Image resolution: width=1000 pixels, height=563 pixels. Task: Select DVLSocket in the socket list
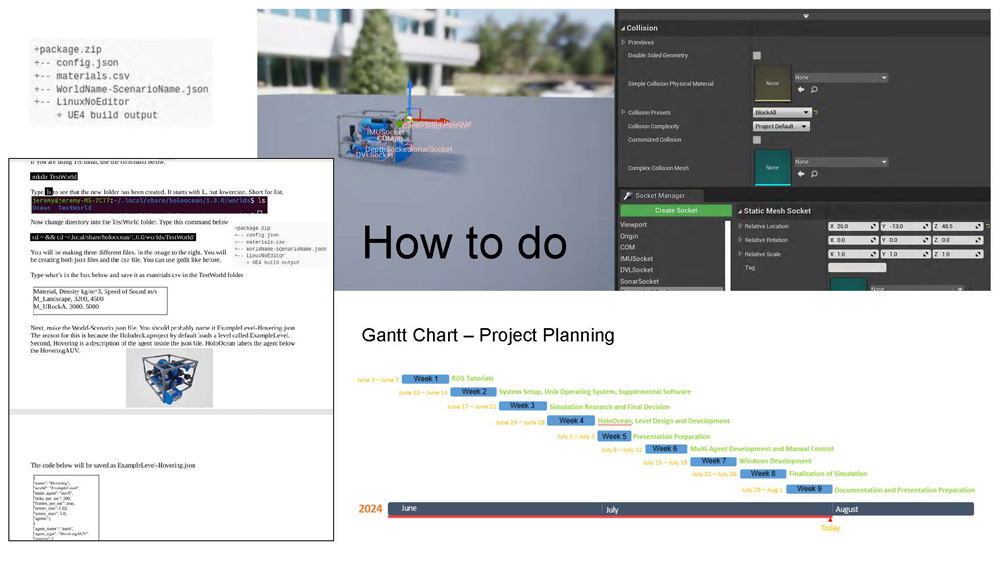(636, 270)
